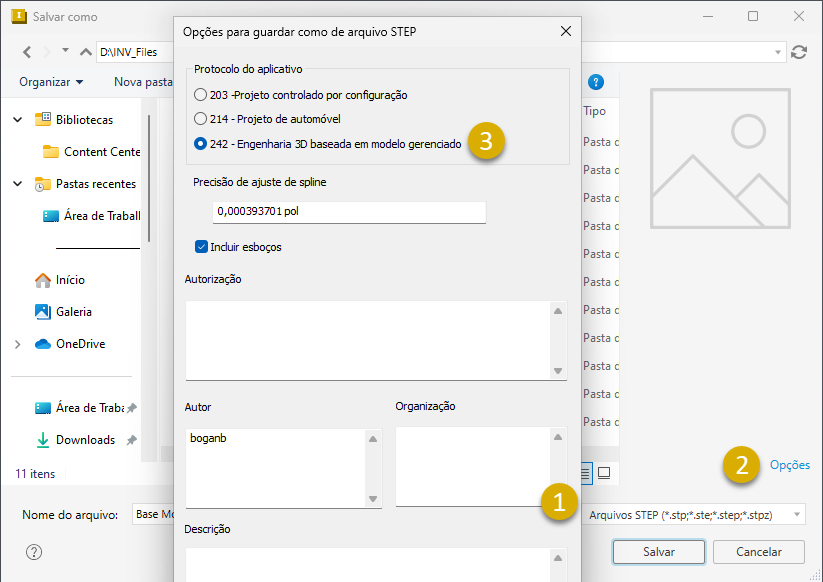The height and width of the screenshot is (582, 823).
Task: Select the OneDrive cloud icon
Action: click(x=43, y=344)
